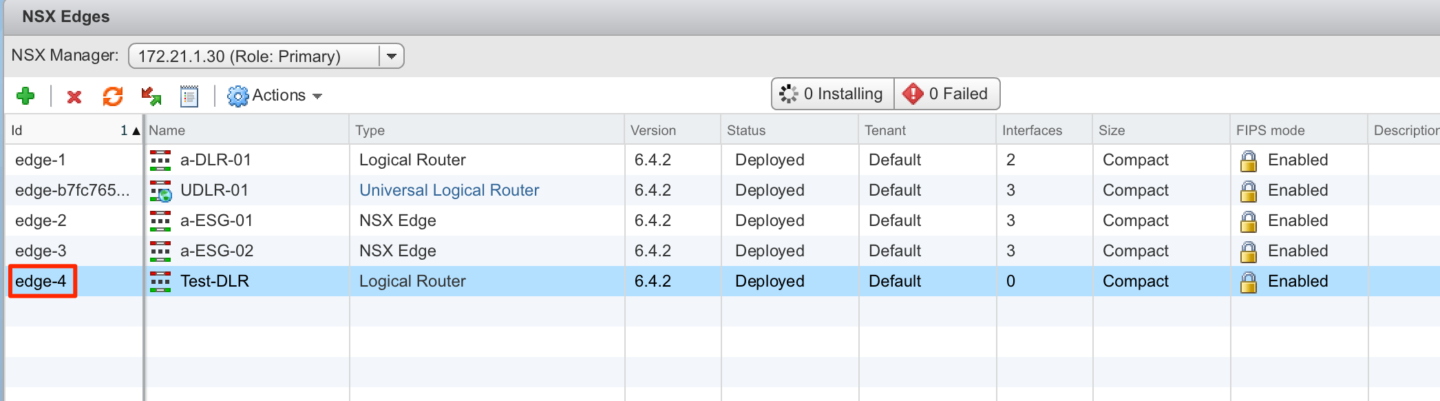Click Logical Router type in the Test-DLR row
1440x401 pixels.
[x=412, y=281]
